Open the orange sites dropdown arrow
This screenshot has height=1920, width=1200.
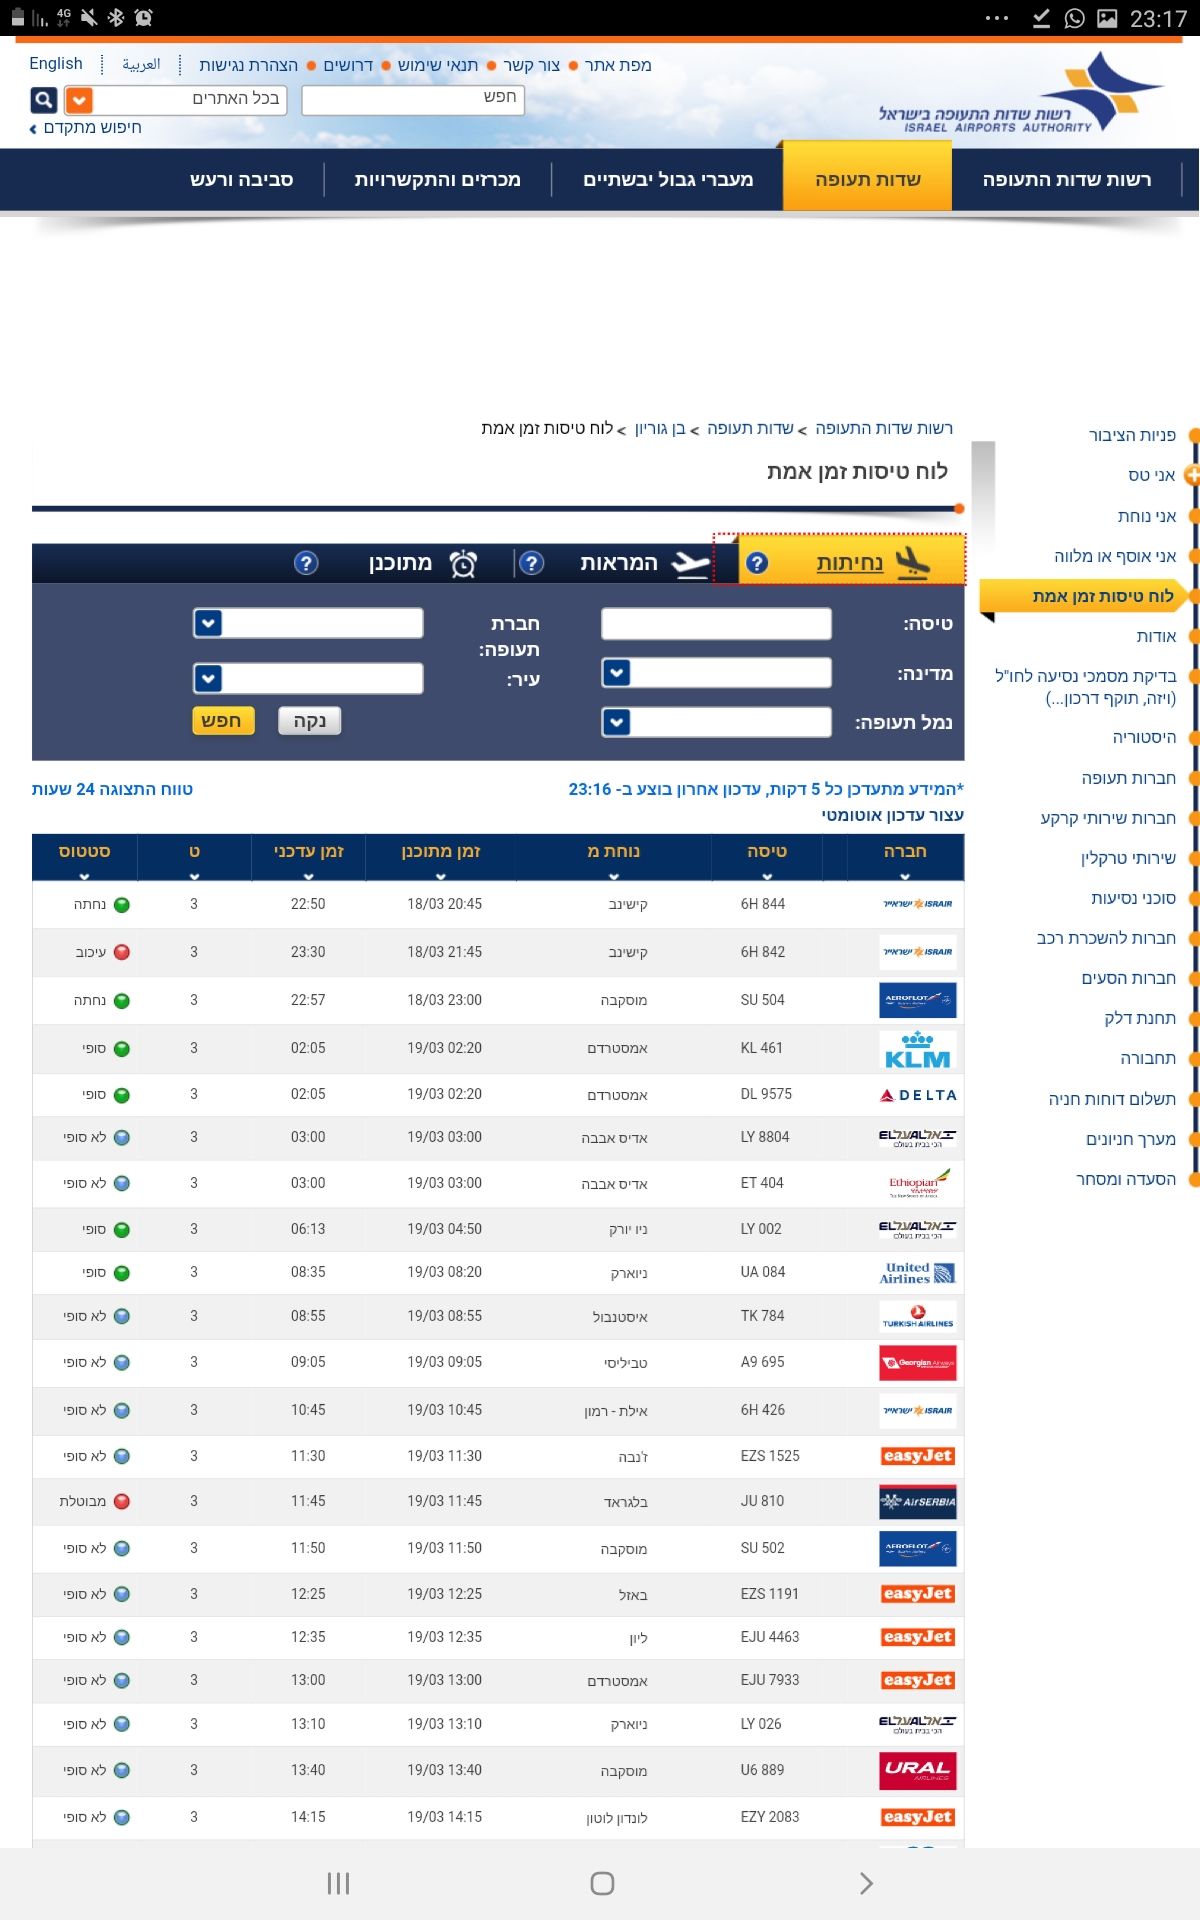coord(78,100)
